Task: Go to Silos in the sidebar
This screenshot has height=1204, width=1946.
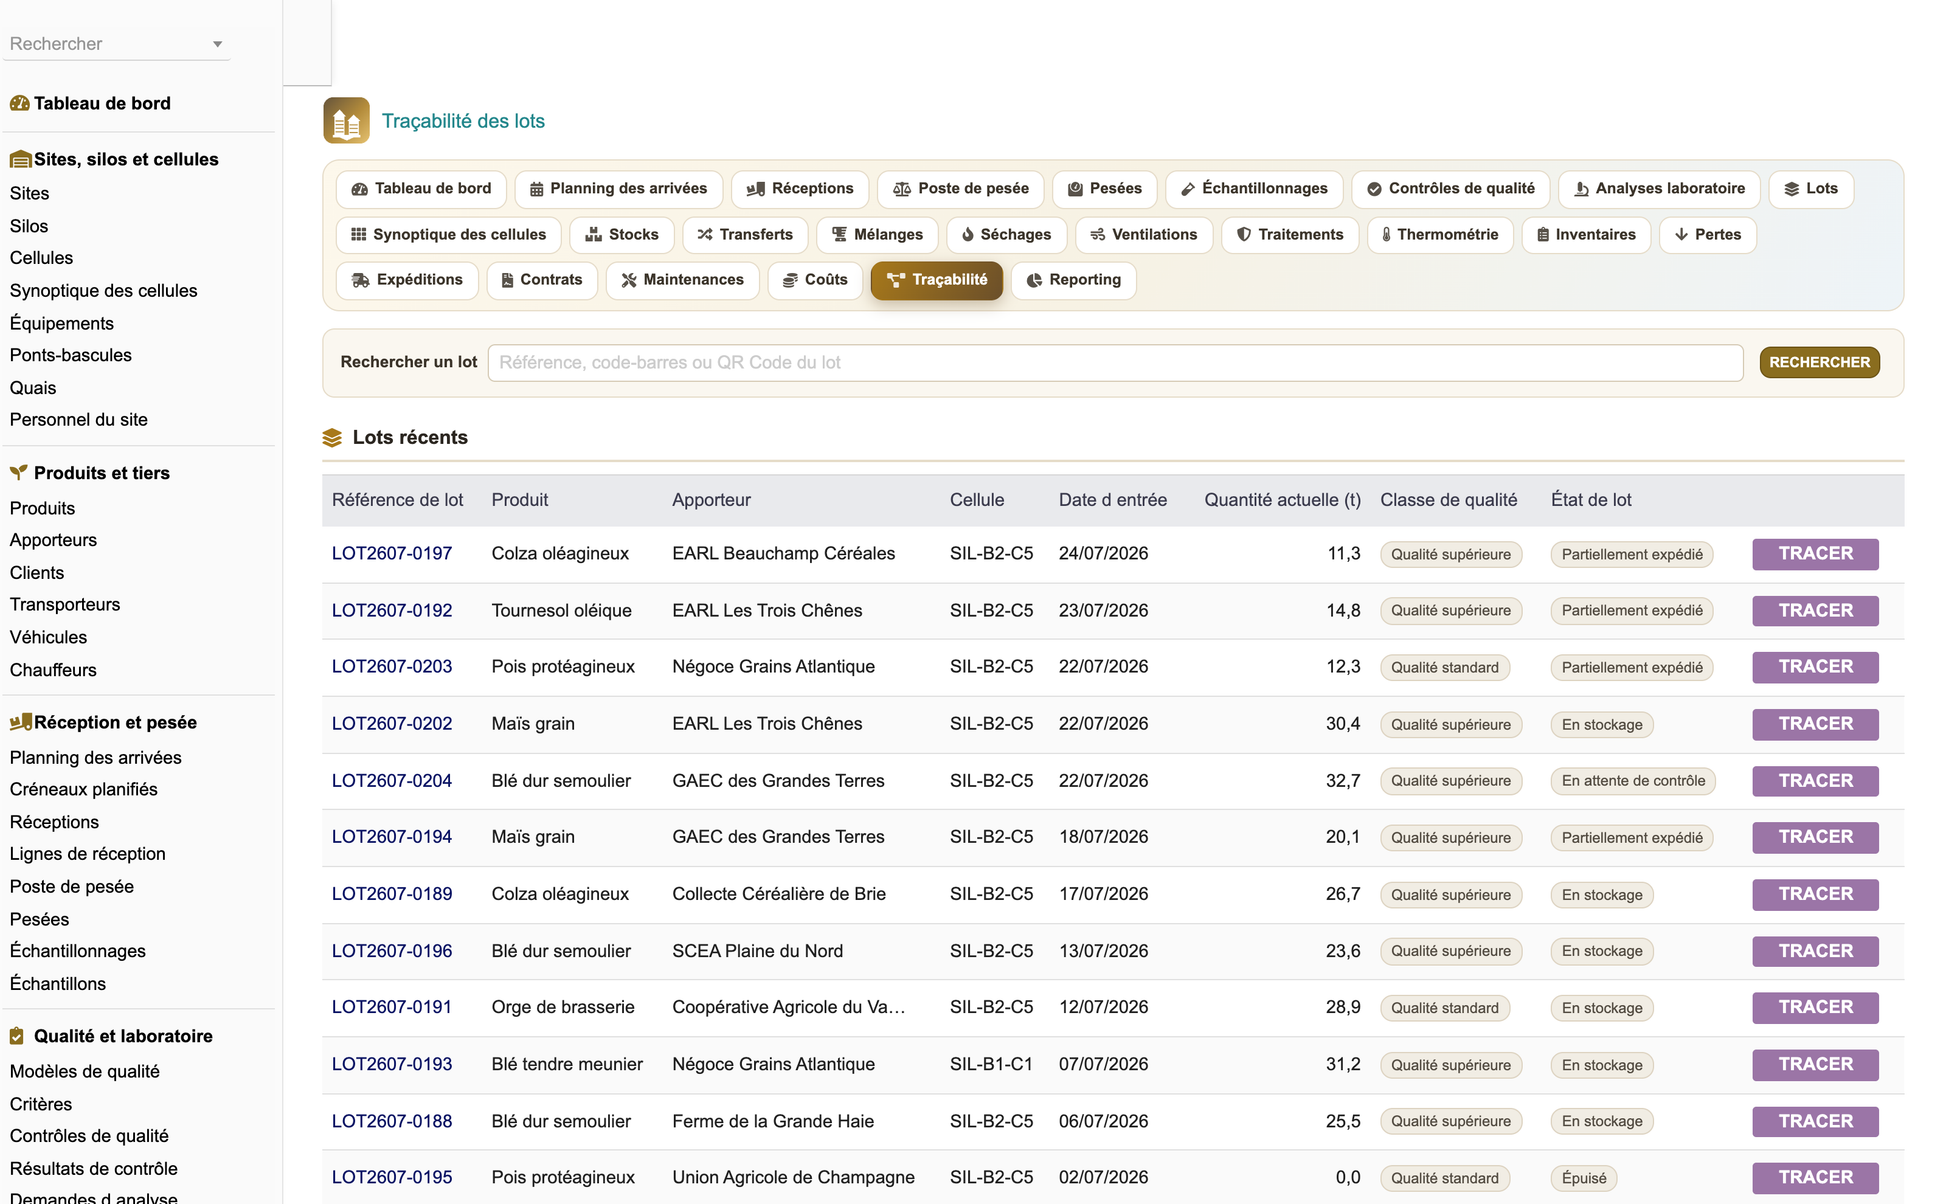Action: coord(29,226)
